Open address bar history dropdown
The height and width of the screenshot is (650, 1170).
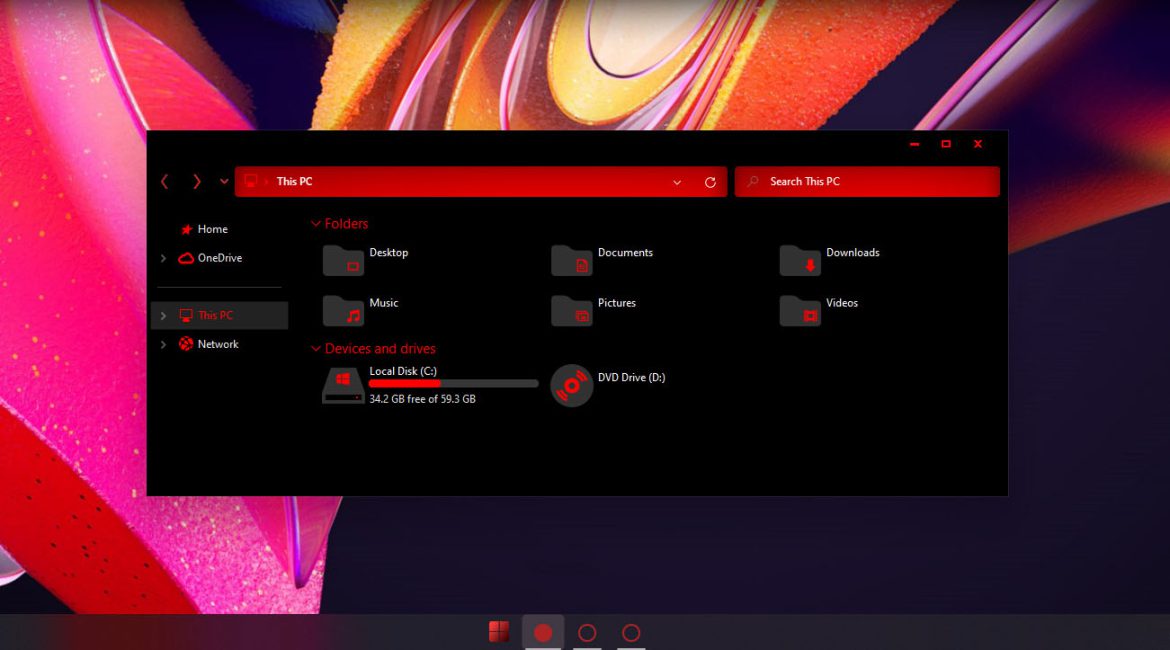[677, 182]
